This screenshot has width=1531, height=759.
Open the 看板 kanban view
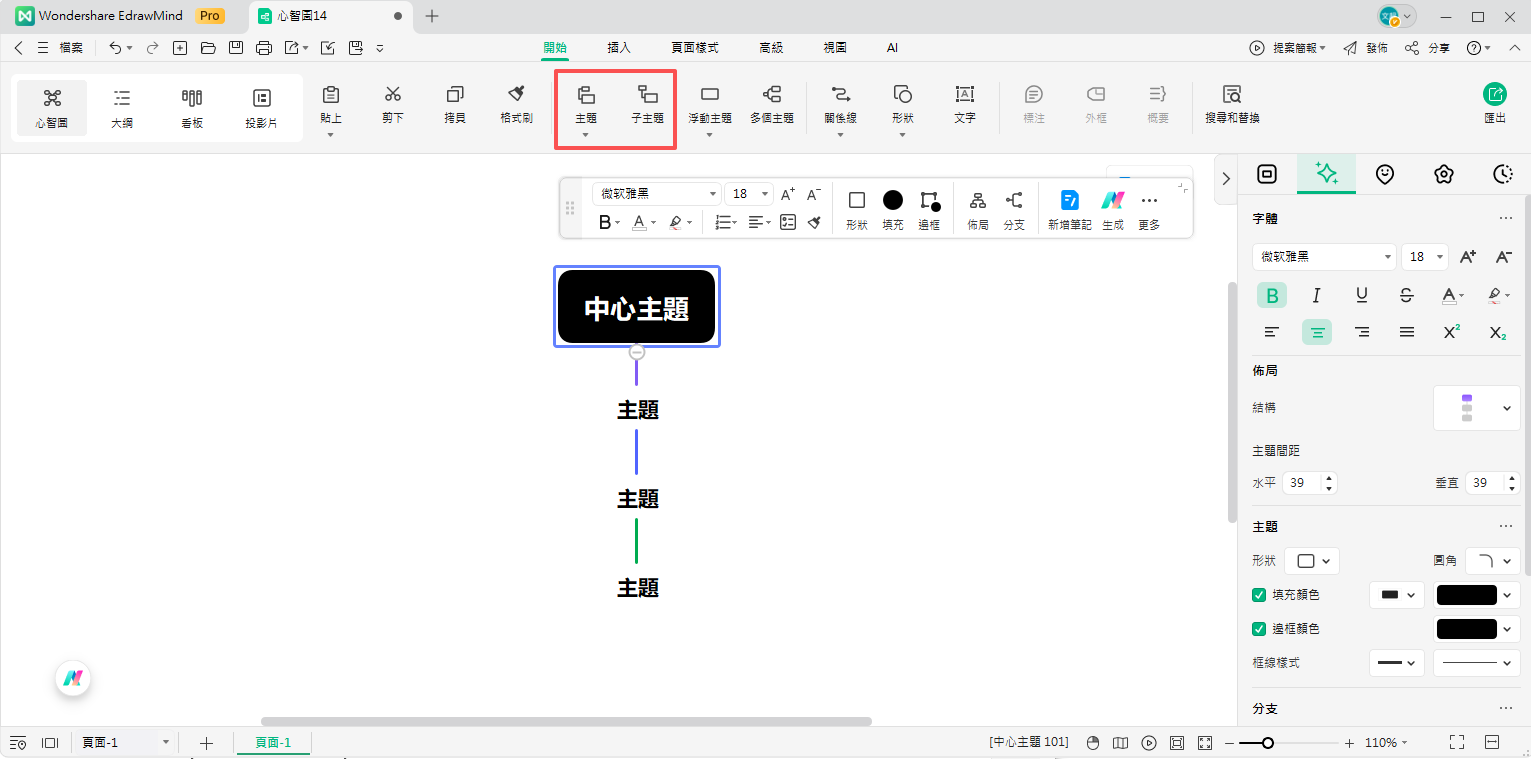pyautogui.click(x=191, y=106)
